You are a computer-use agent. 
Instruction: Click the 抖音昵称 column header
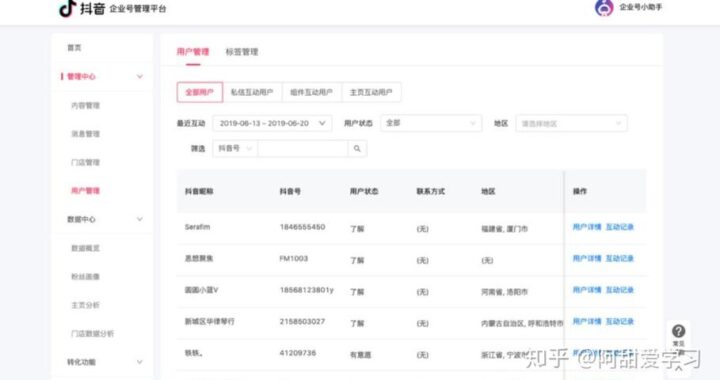pyautogui.click(x=199, y=191)
